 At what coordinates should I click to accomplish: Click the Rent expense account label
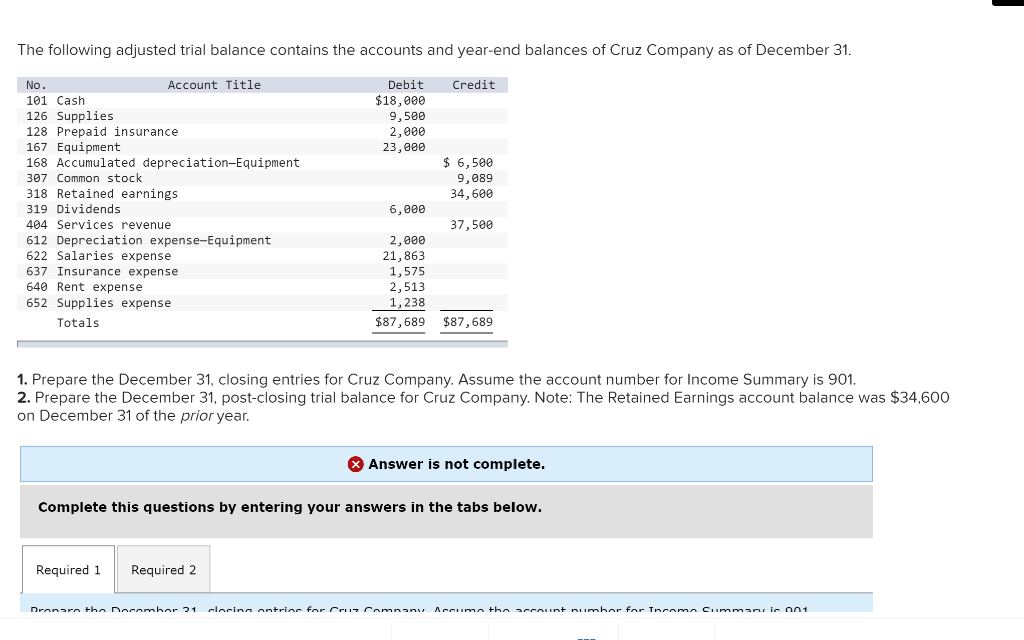pos(99,287)
